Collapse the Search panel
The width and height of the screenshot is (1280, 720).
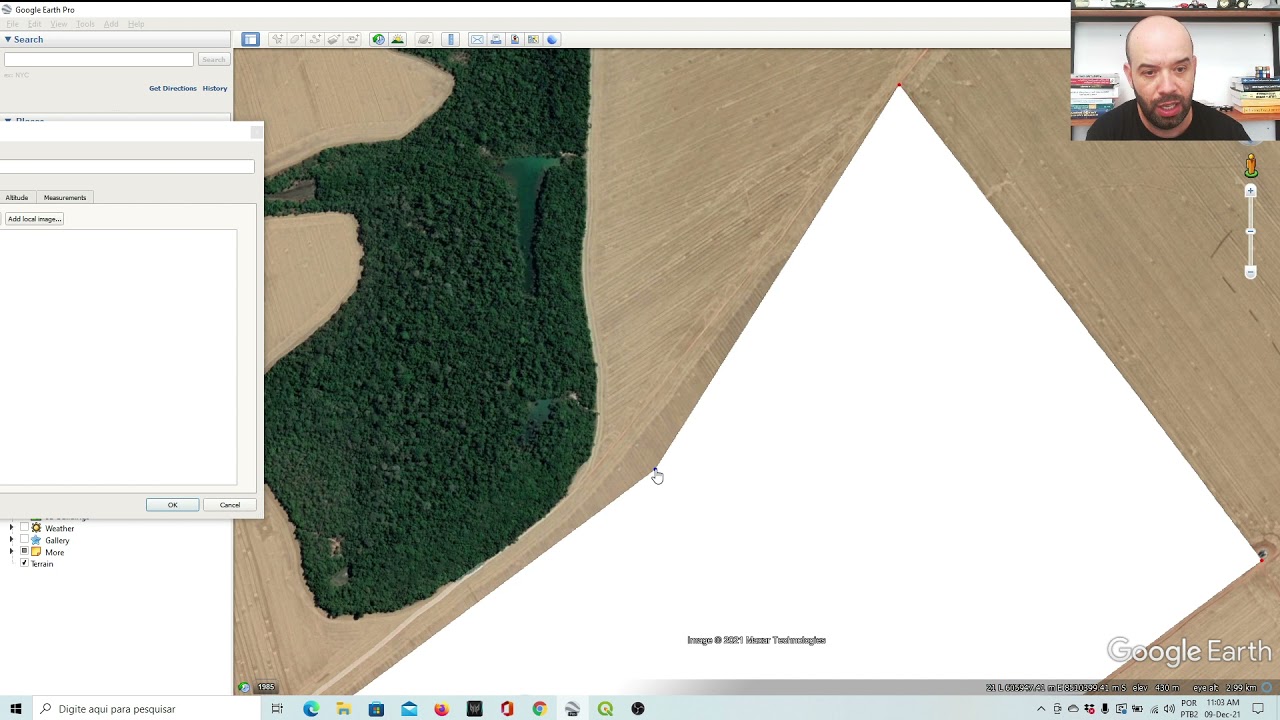click(x=7, y=39)
